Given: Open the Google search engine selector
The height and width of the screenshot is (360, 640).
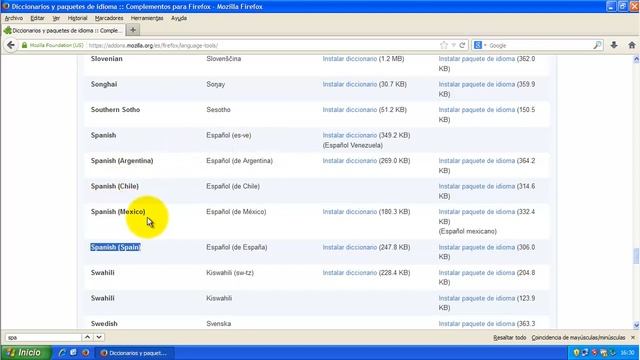Looking at the screenshot, I should pyautogui.click(x=480, y=45).
